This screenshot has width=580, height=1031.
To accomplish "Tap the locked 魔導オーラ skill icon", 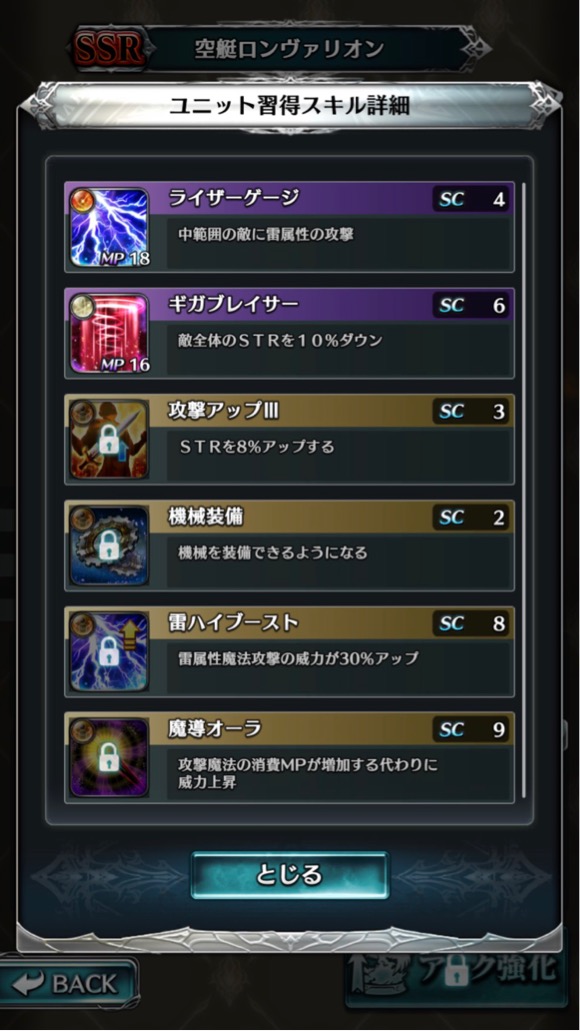I will coord(110,757).
